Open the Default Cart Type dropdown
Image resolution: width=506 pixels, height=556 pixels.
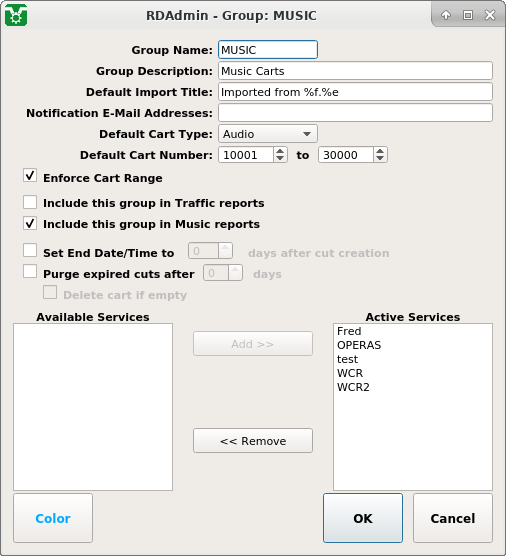coord(268,134)
